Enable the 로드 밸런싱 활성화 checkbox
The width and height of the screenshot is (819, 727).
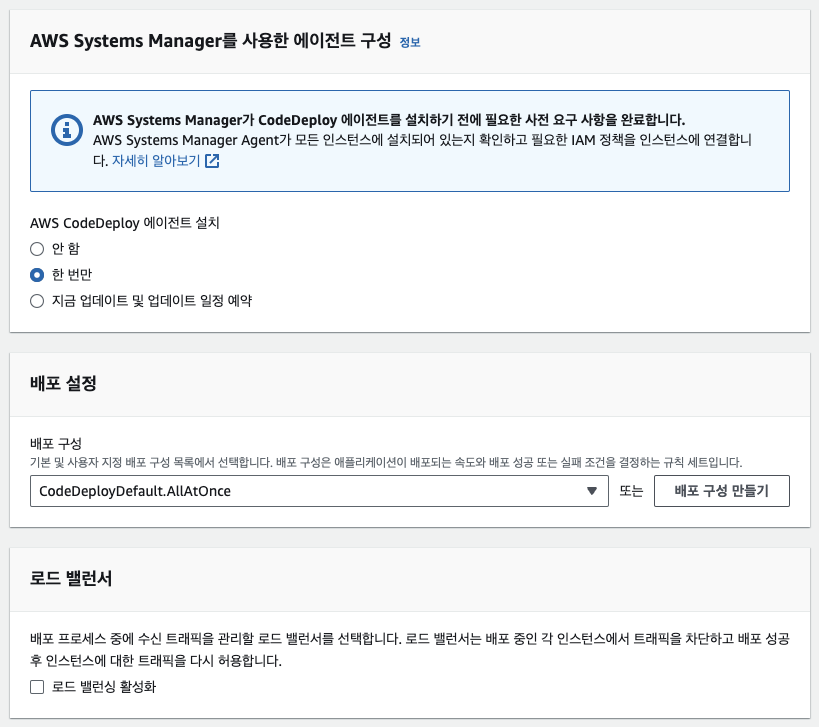point(37,687)
